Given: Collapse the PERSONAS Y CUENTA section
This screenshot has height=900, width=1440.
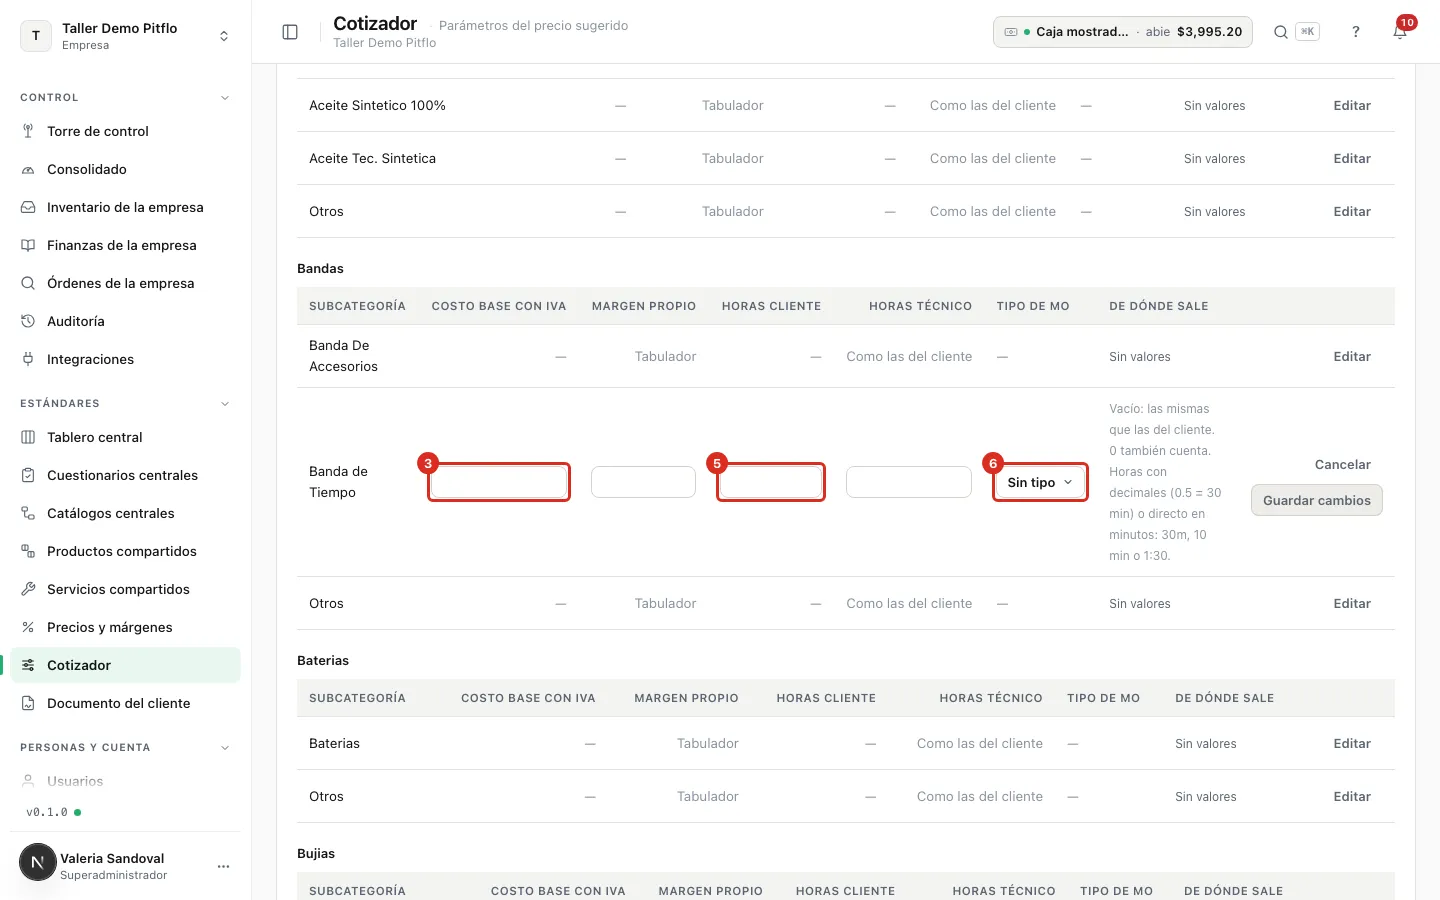Looking at the screenshot, I should point(225,748).
